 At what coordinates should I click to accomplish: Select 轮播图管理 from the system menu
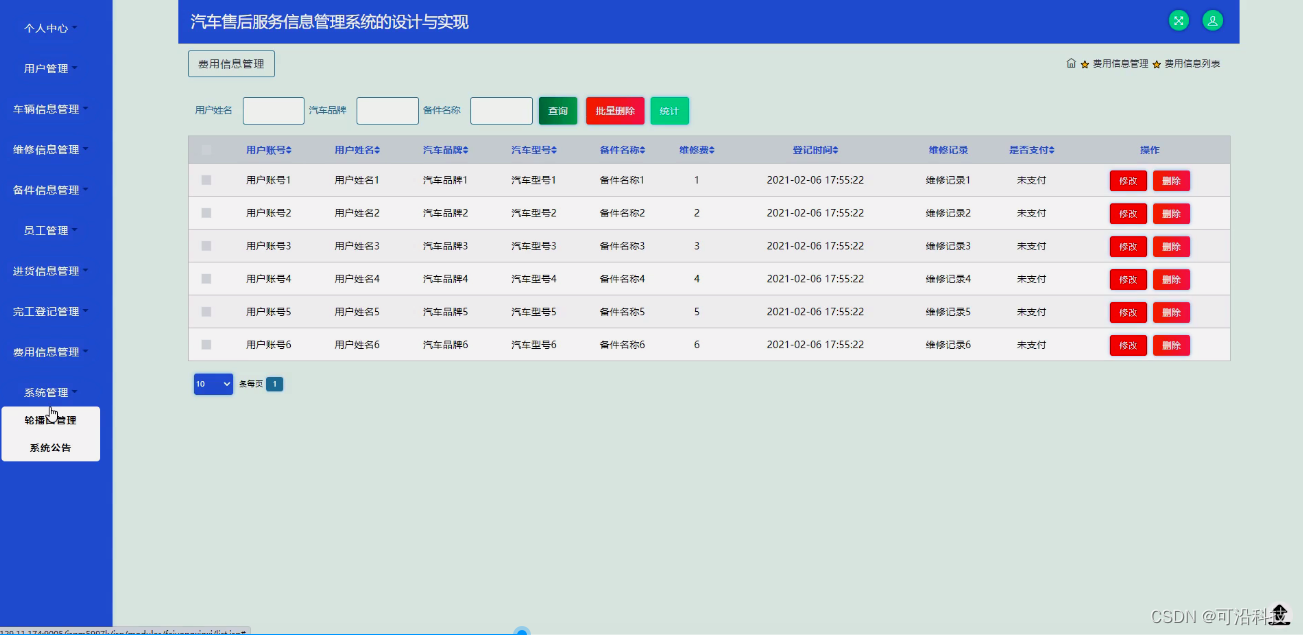pos(50,418)
